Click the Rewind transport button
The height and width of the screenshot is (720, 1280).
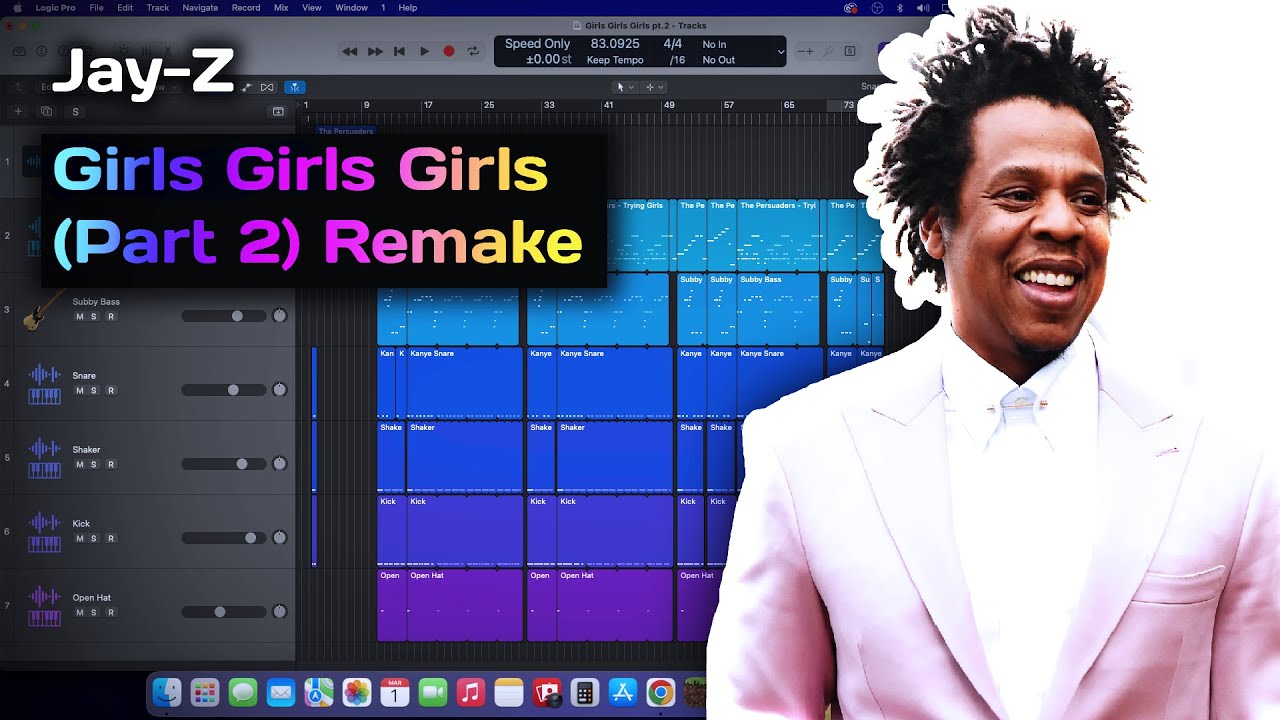(x=349, y=51)
